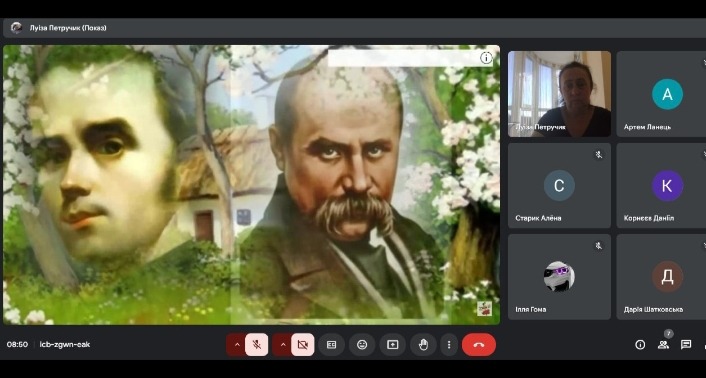
Task: End the call with red hangup button
Action: point(479,345)
